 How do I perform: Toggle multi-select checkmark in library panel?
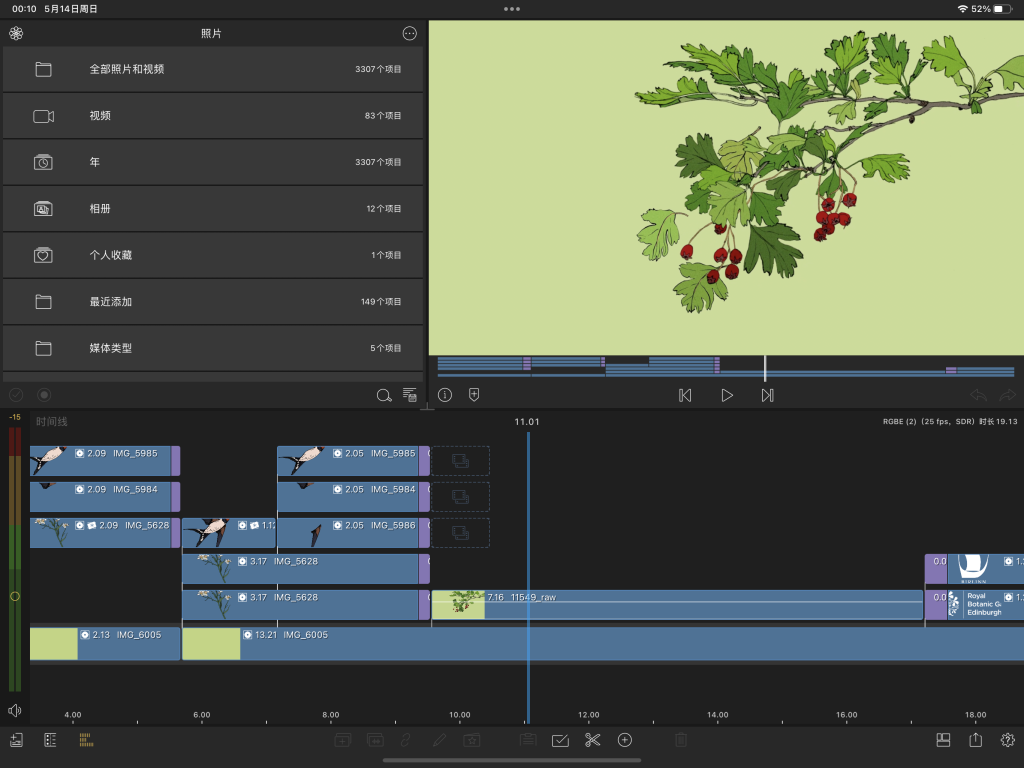(x=16, y=395)
